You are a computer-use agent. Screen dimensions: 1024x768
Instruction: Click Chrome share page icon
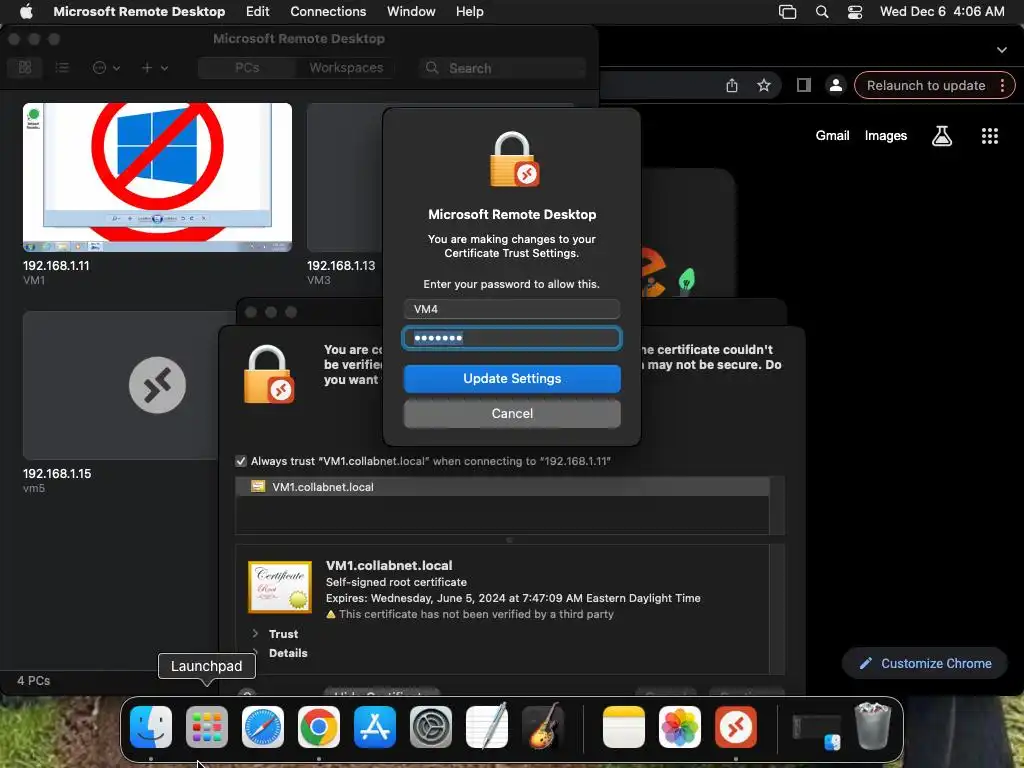pos(732,86)
